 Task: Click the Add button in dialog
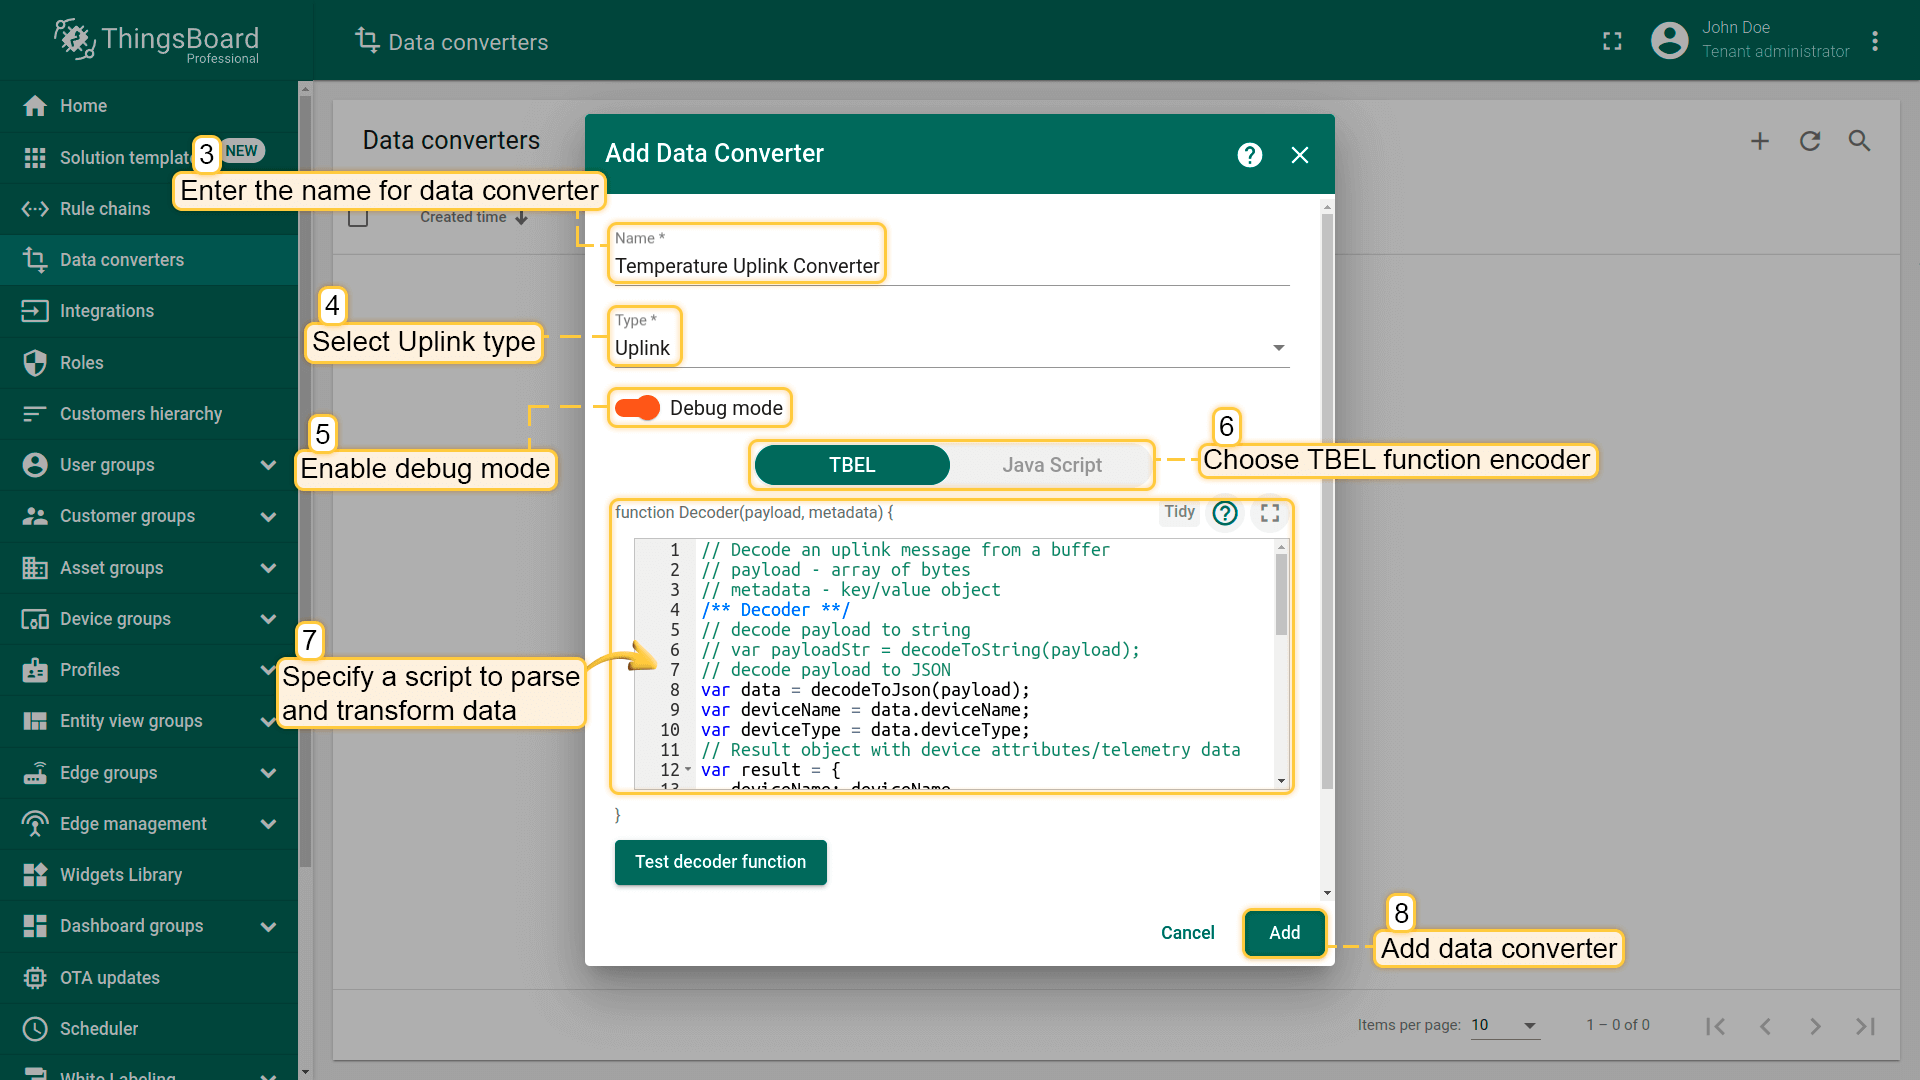(x=1284, y=933)
